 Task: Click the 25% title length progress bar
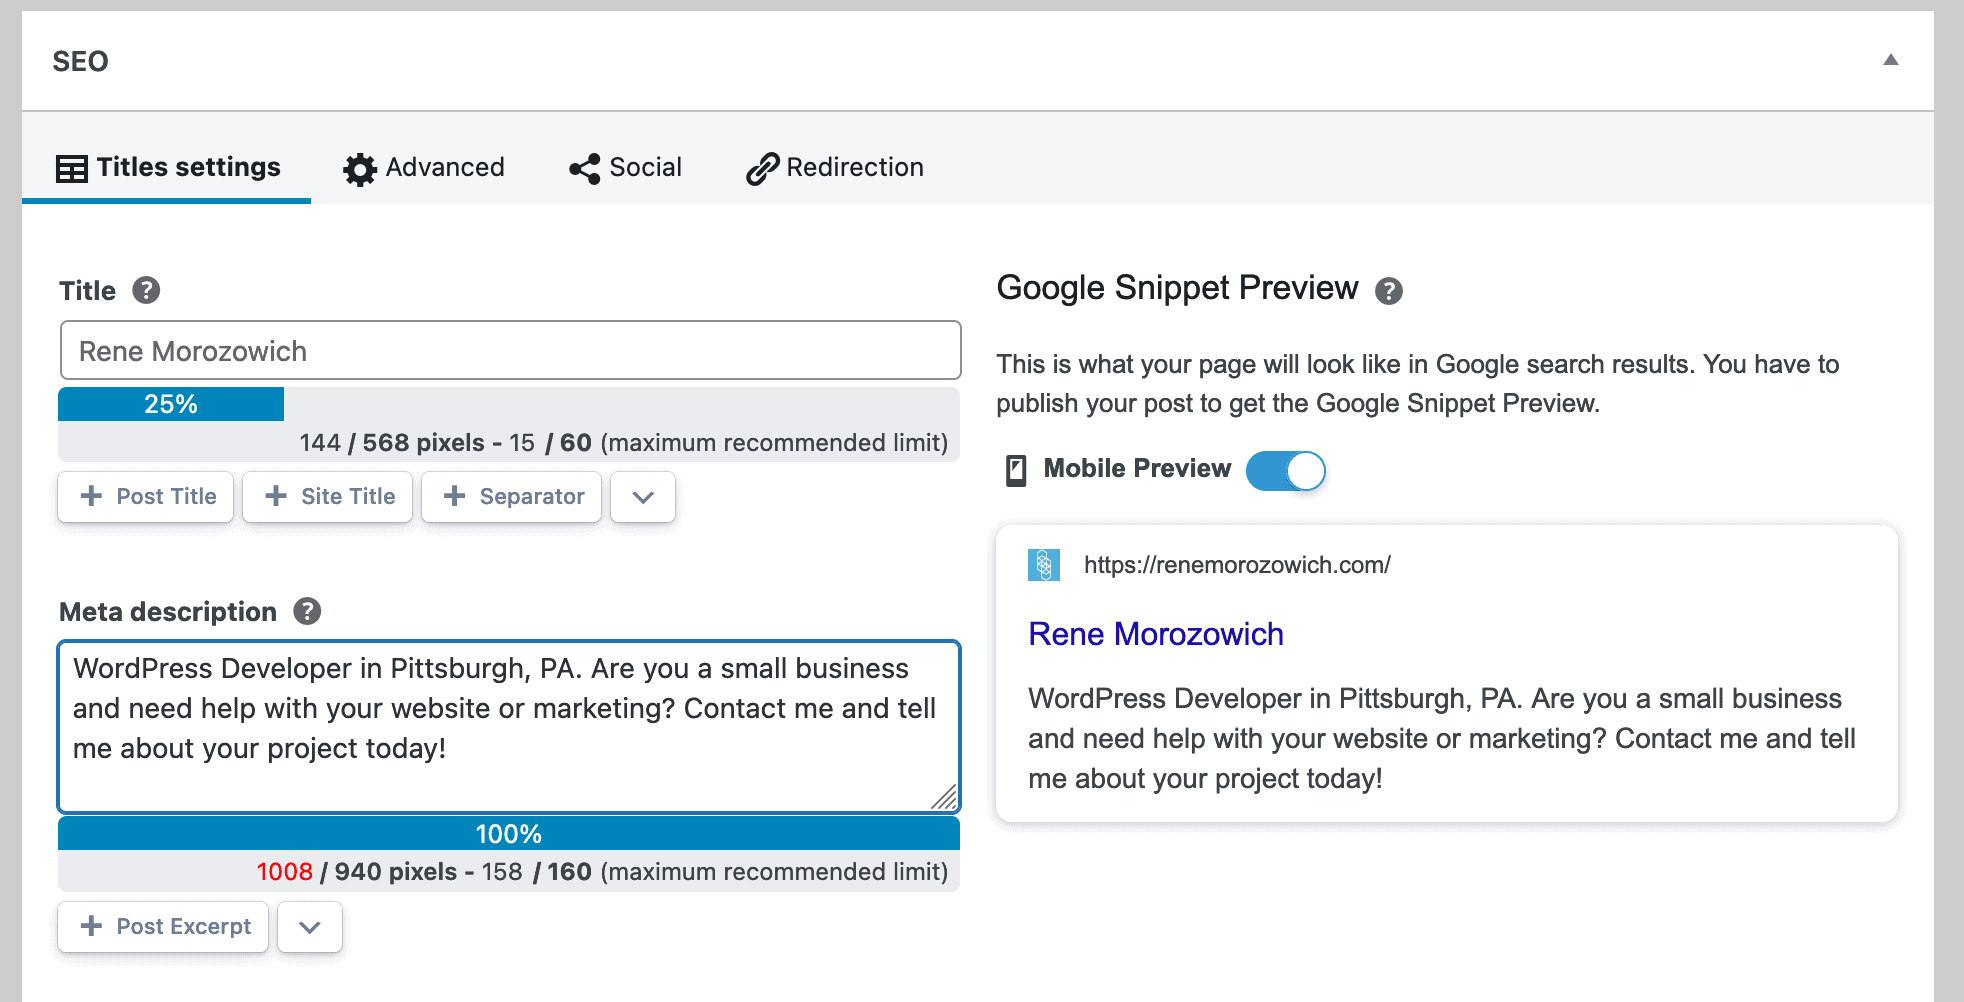click(x=171, y=404)
